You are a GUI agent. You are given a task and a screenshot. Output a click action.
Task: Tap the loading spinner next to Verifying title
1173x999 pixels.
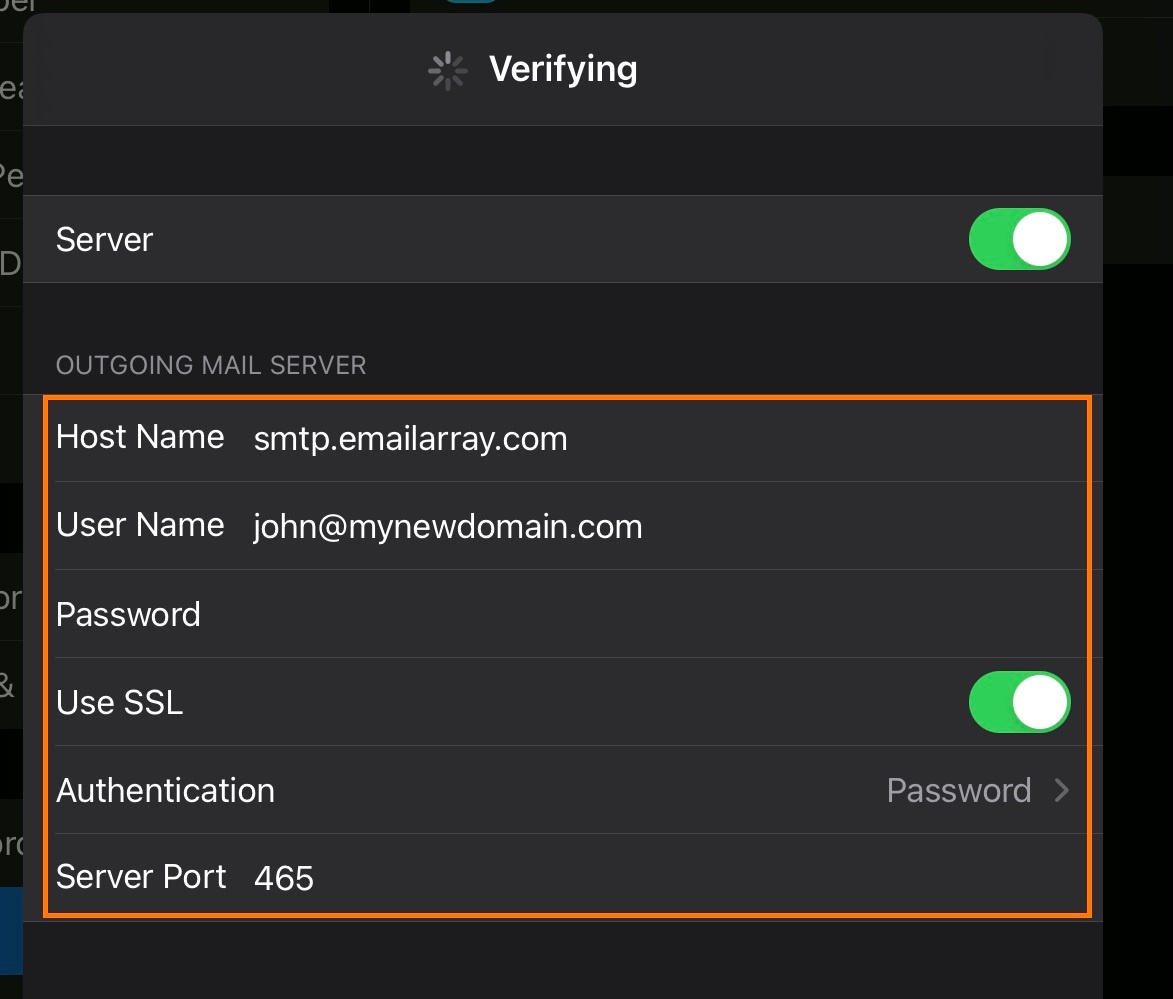click(447, 70)
